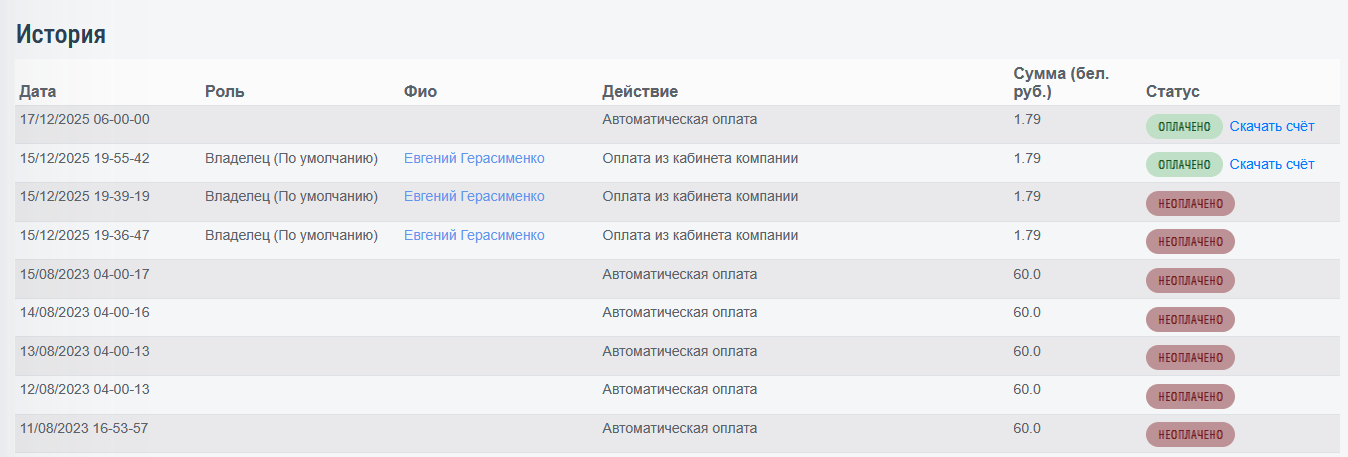Click the Роль column header
The width and height of the screenshot is (1348, 457).
[225, 92]
